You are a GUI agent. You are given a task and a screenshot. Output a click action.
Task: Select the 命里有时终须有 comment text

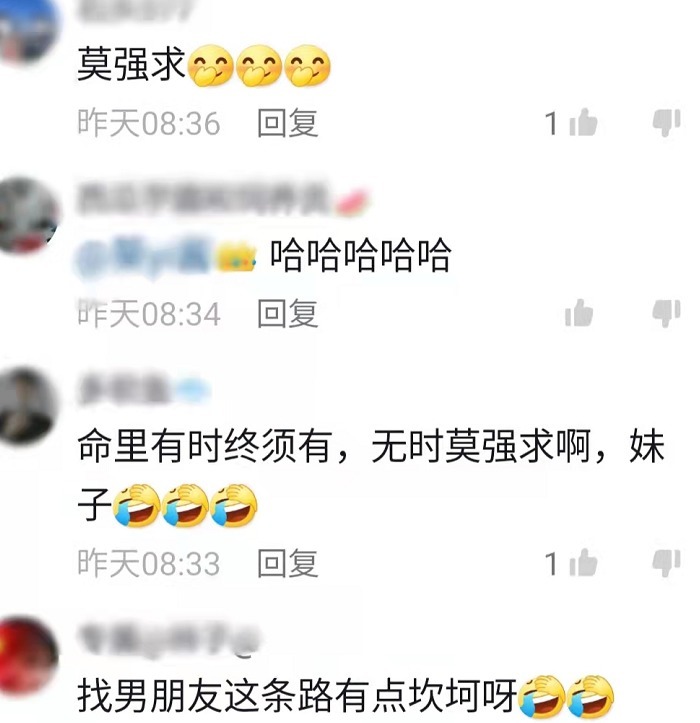371,477
